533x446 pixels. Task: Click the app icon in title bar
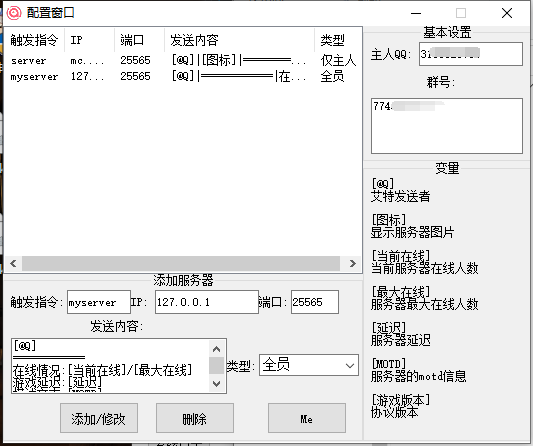coord(14,13)
